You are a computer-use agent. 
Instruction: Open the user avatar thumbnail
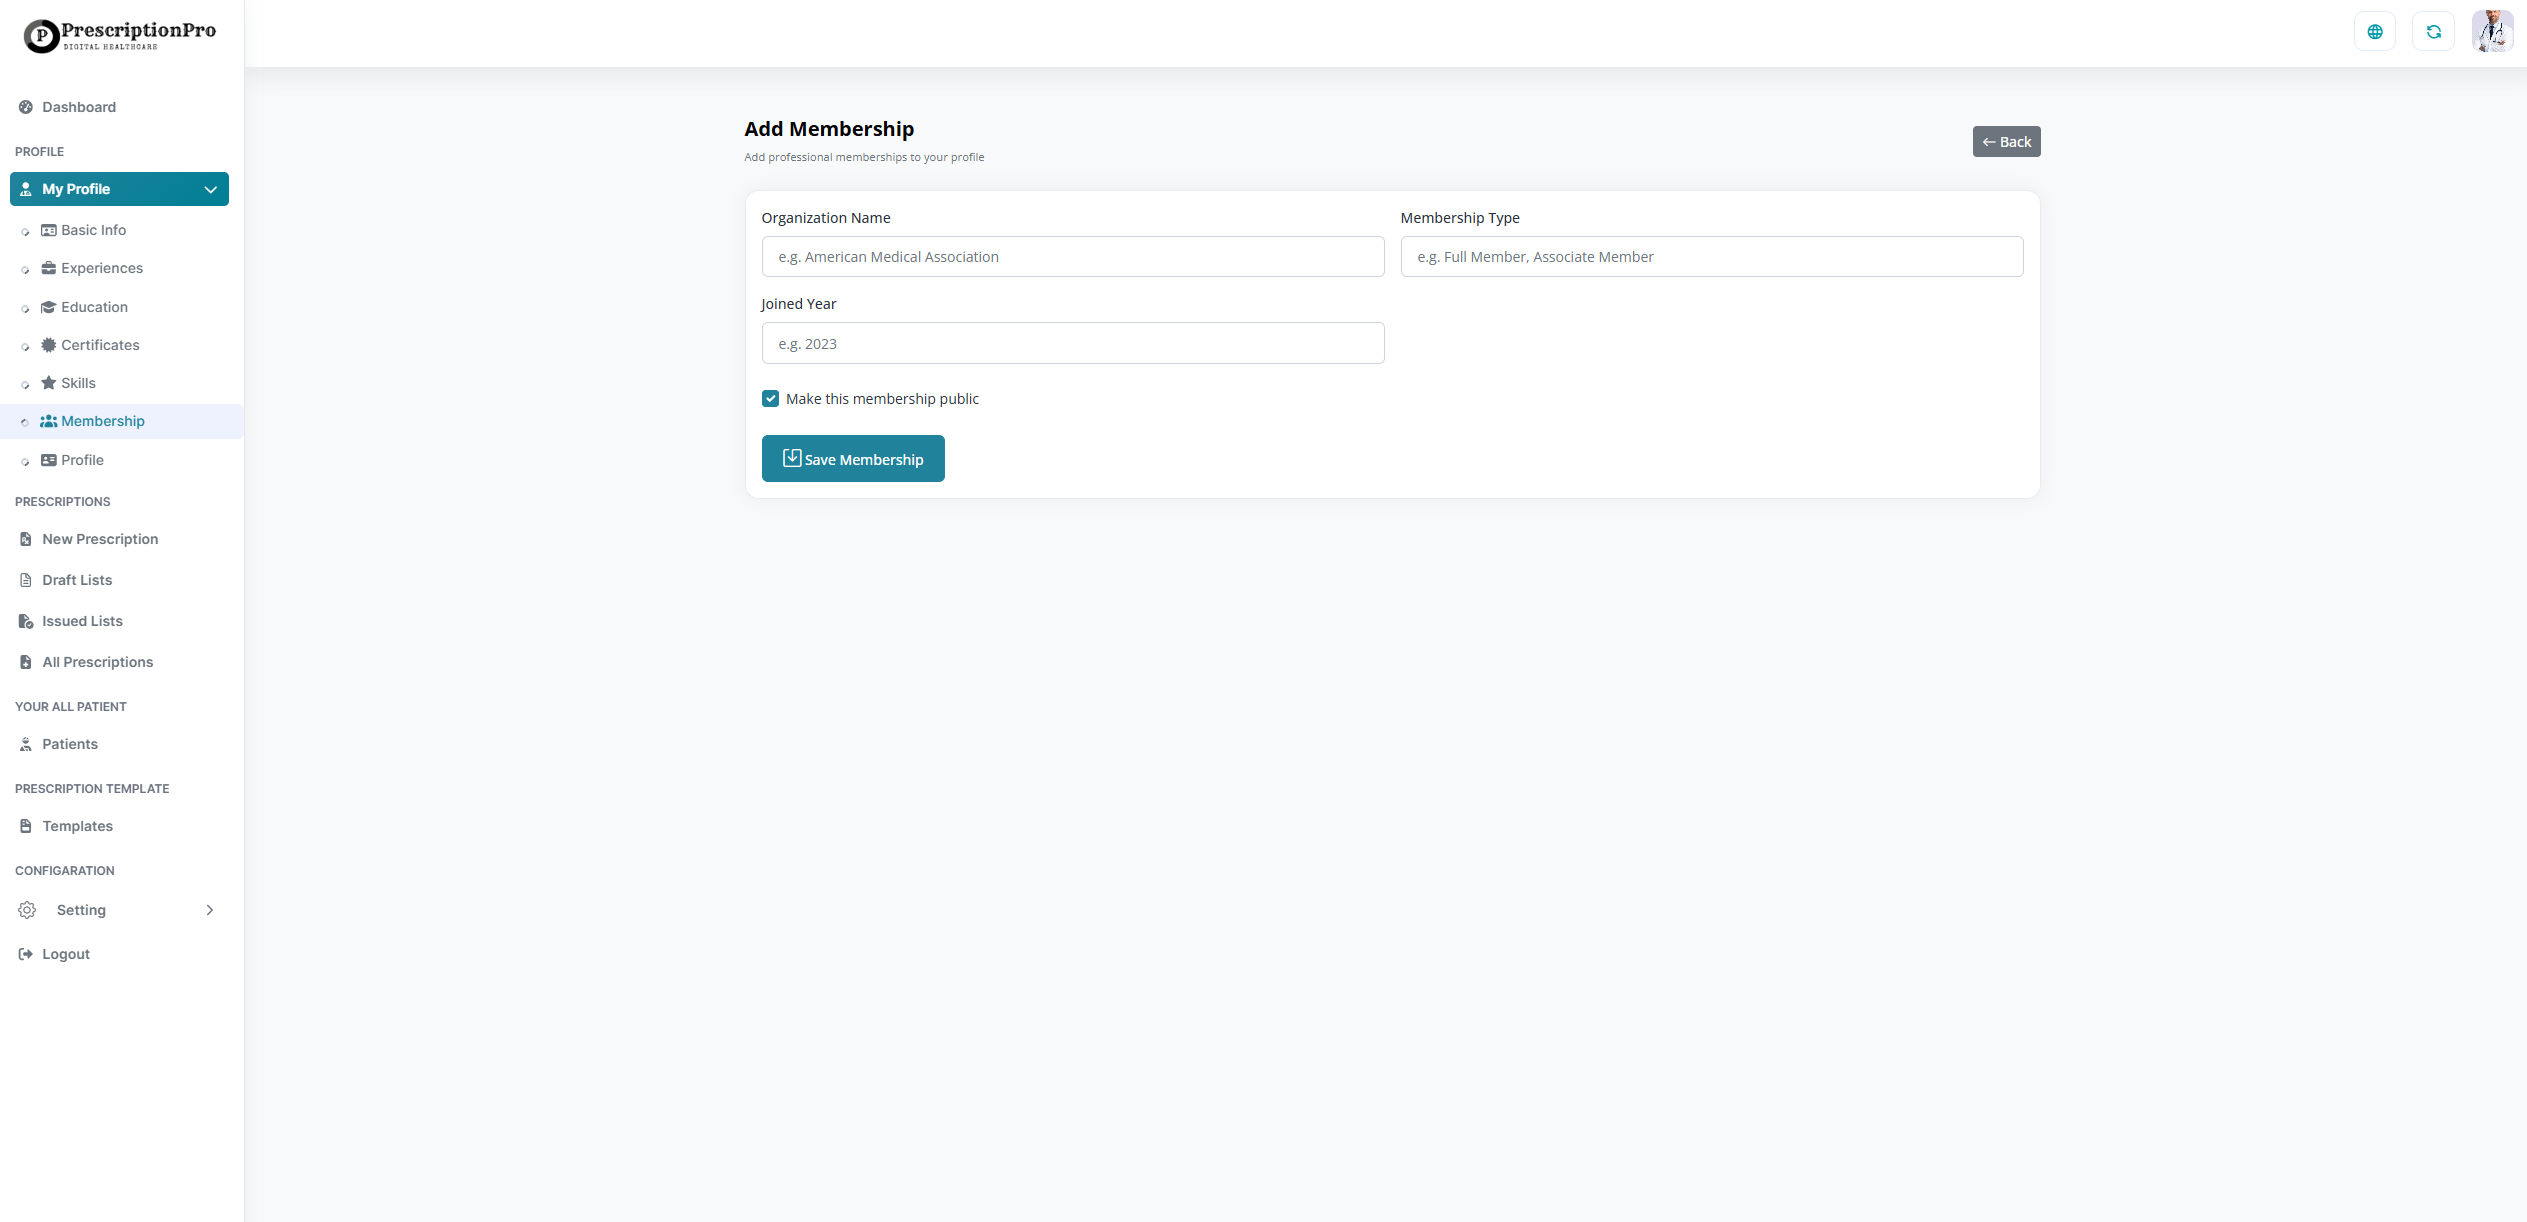[x=2491, y=32]
